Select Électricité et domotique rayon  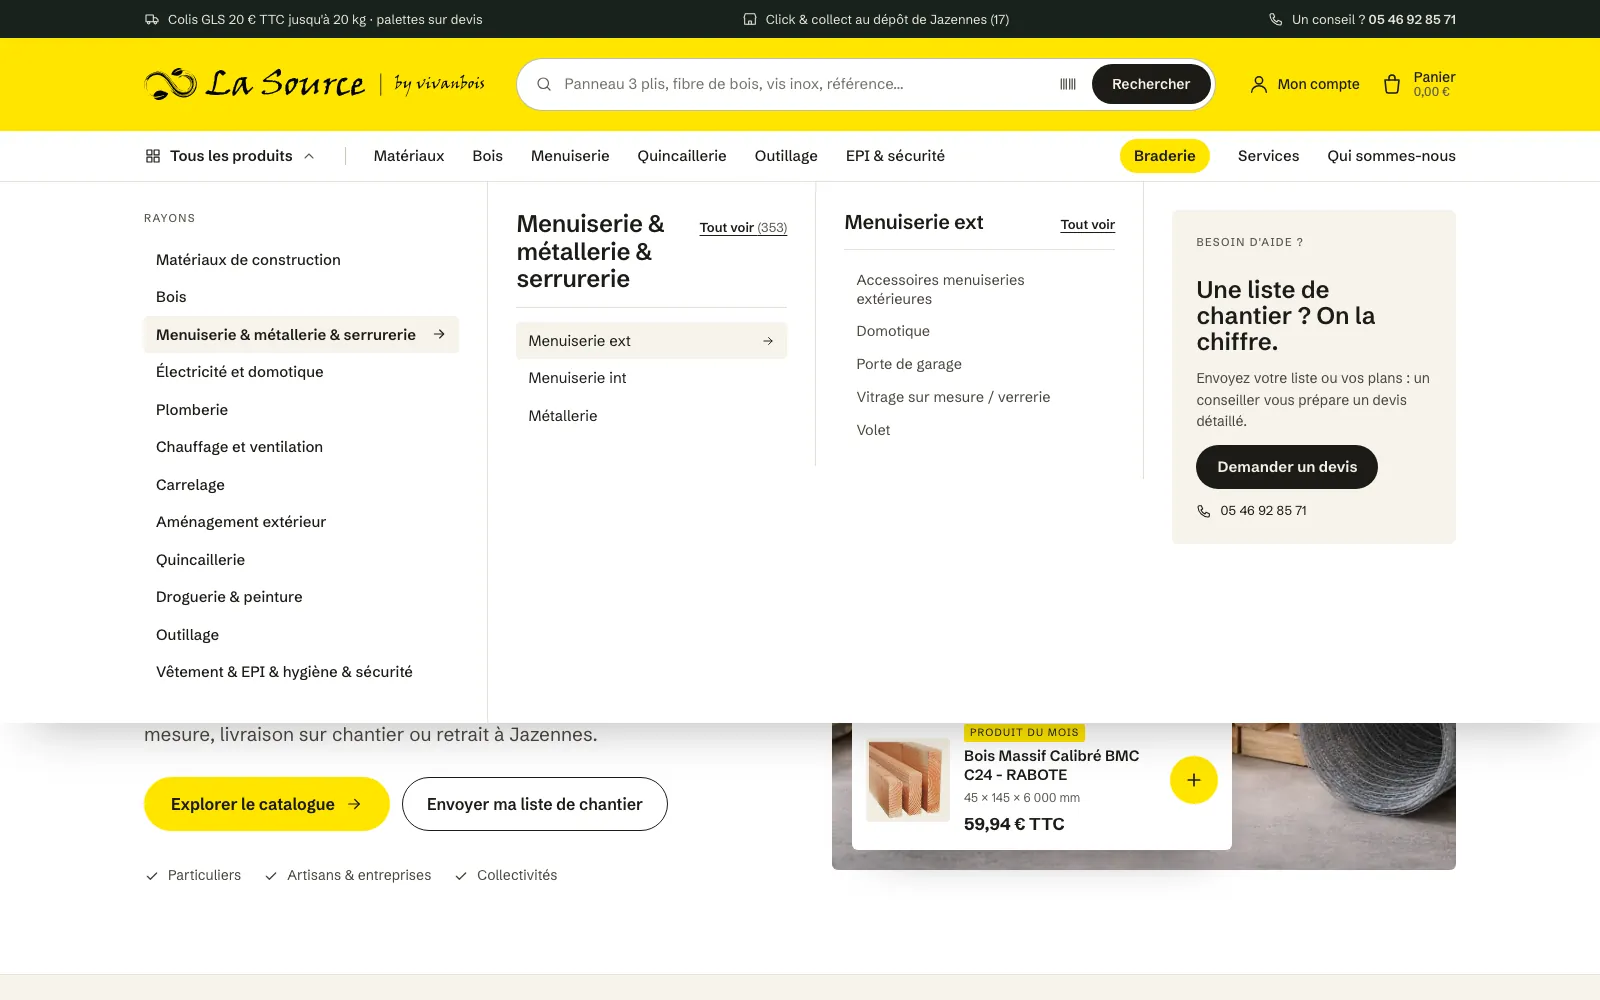[x=301, y=372]
